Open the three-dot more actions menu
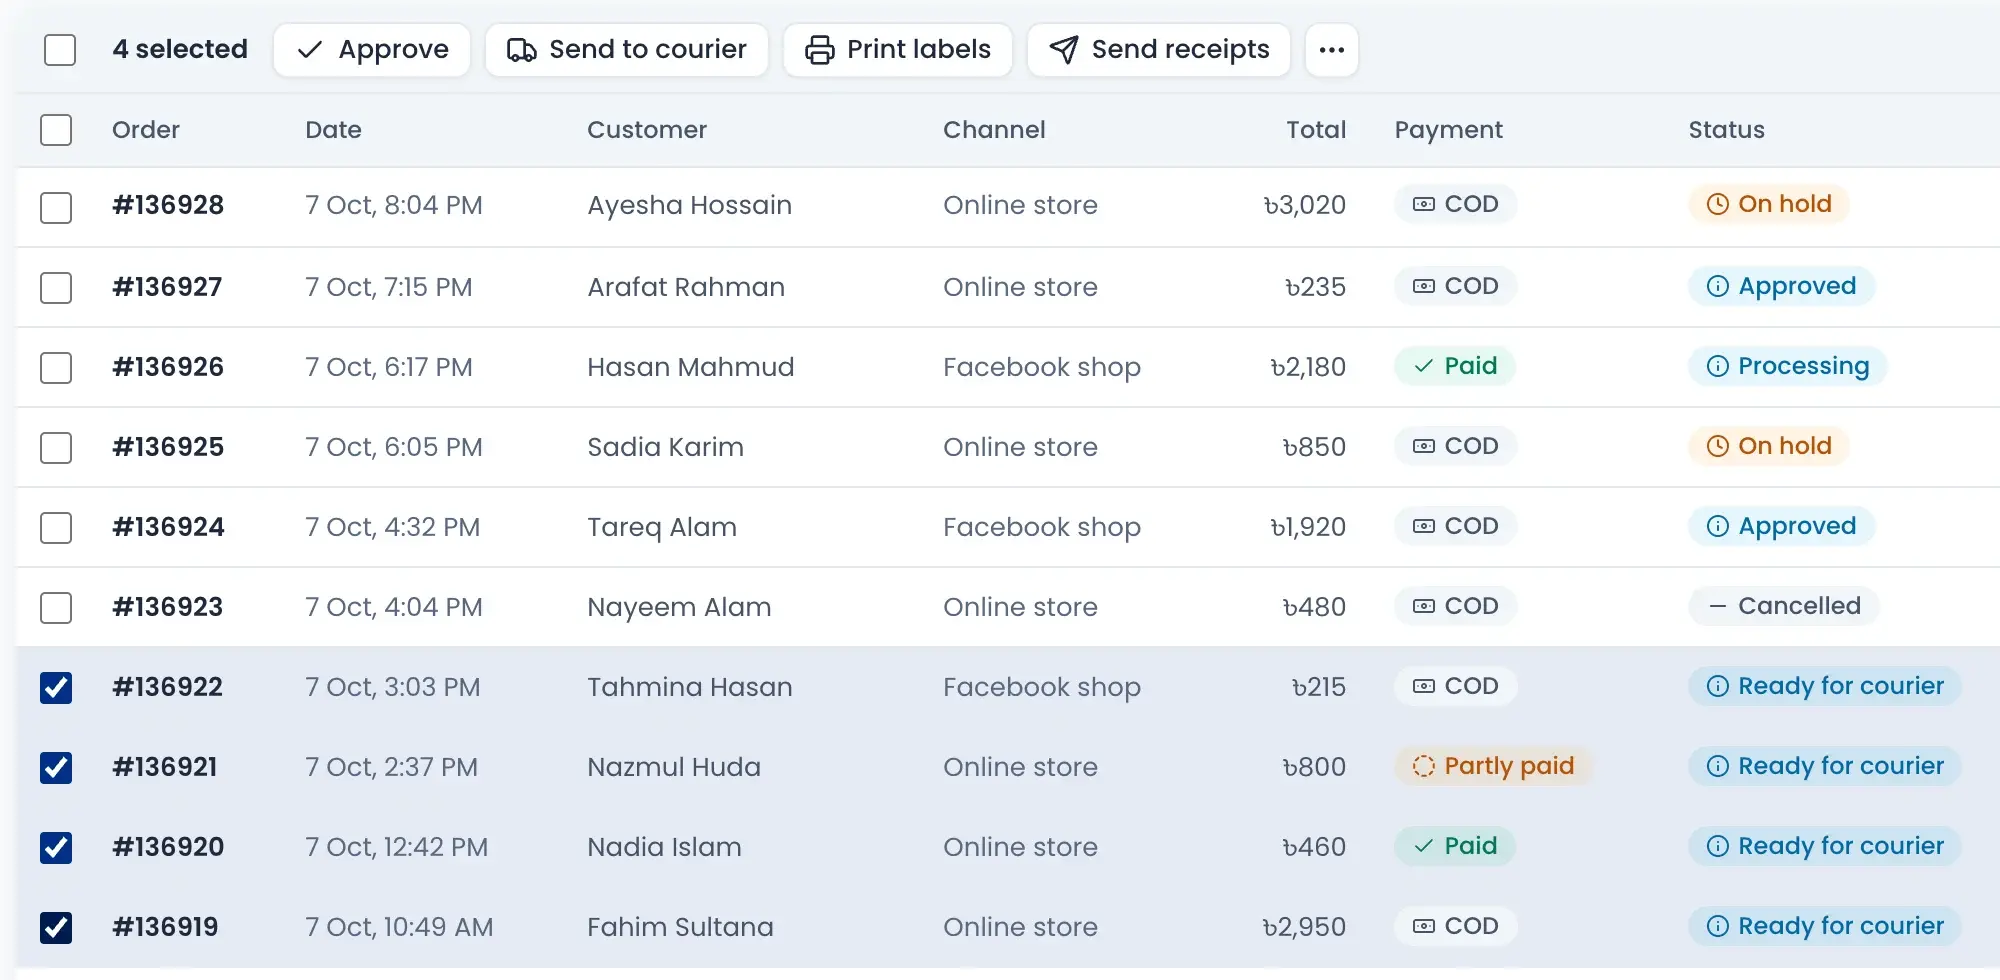The height and width of the screenshot is (980, 2000). click(x=1331, y=50)
